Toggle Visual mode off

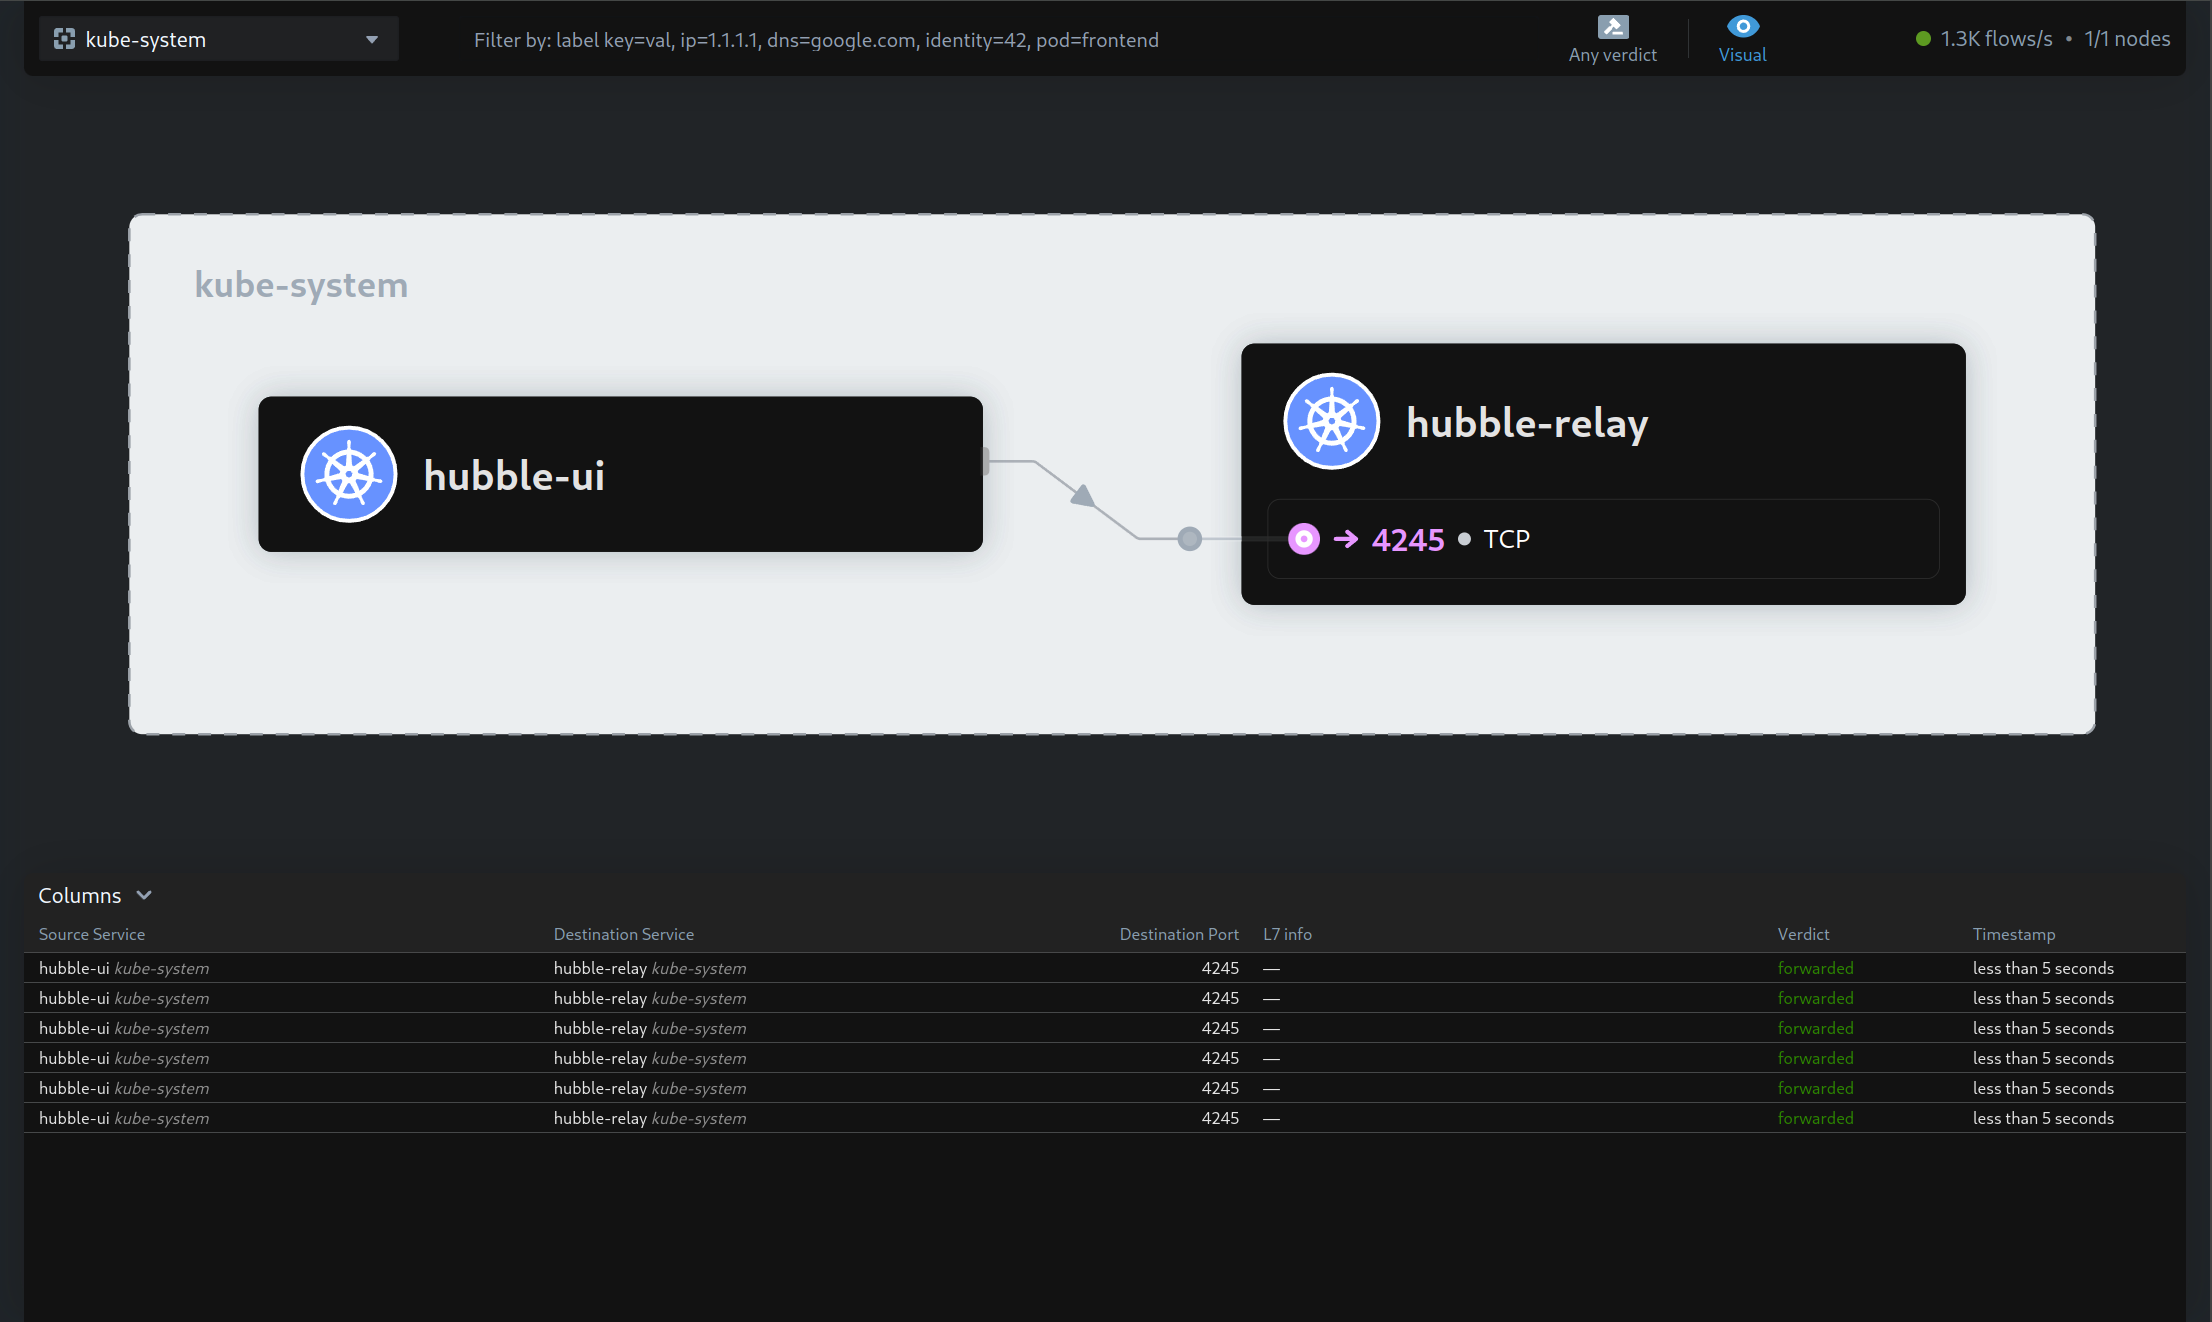tap(1742, 38)
